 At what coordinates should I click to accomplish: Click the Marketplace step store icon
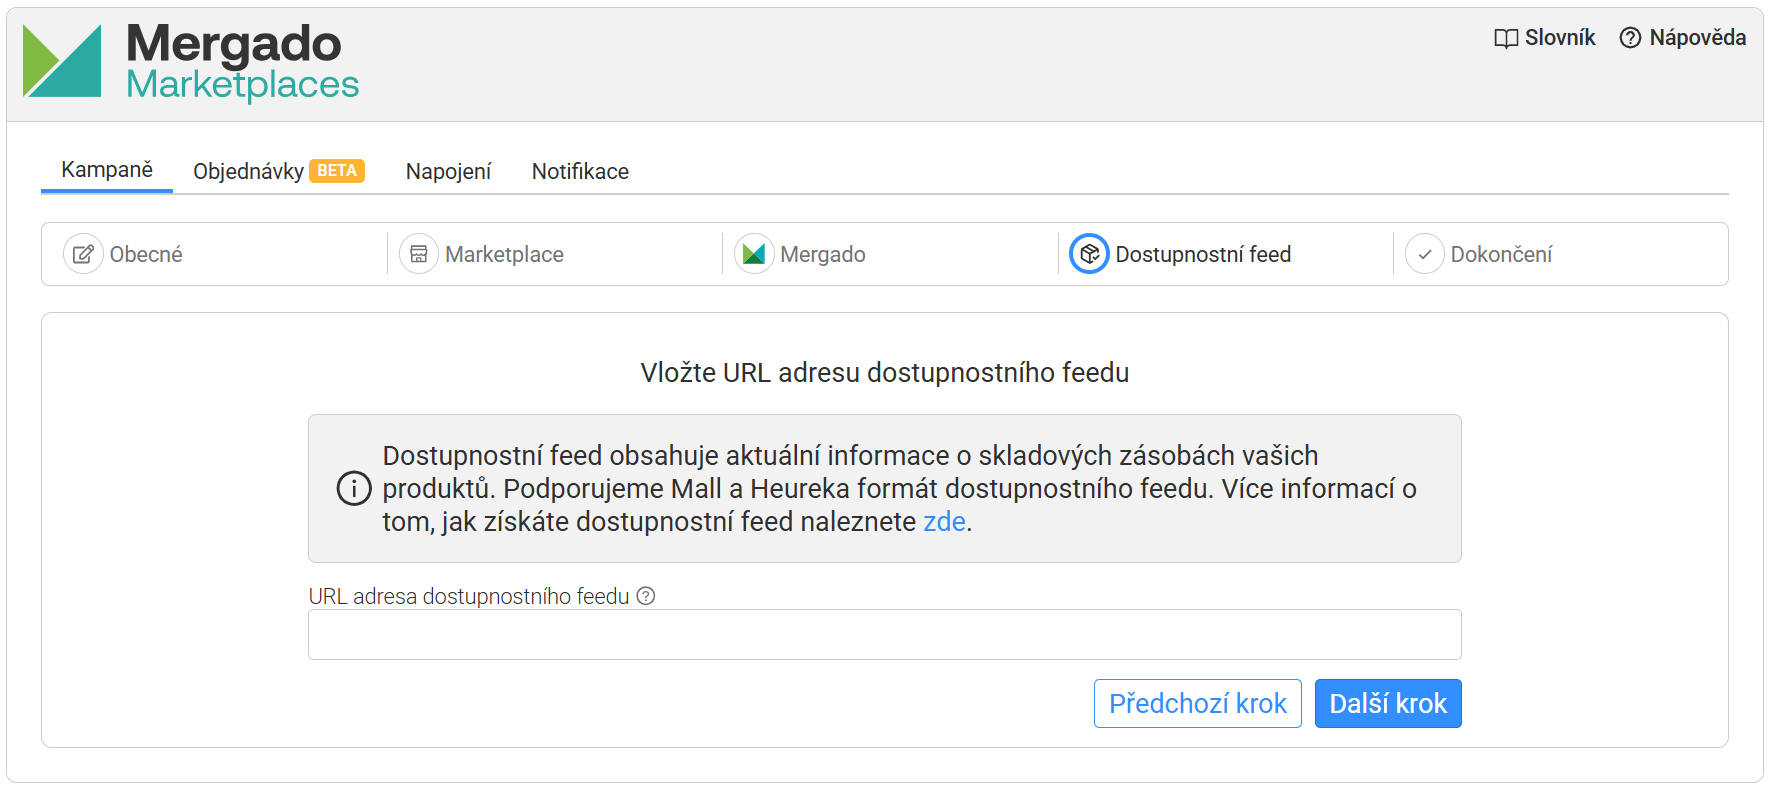[x=419, y=254]
